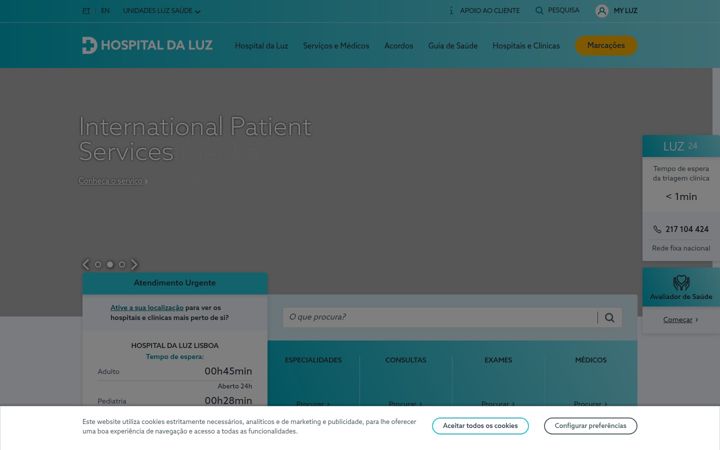Open the Consultas tile
The image size is (720, 450).
click(405, 373)
